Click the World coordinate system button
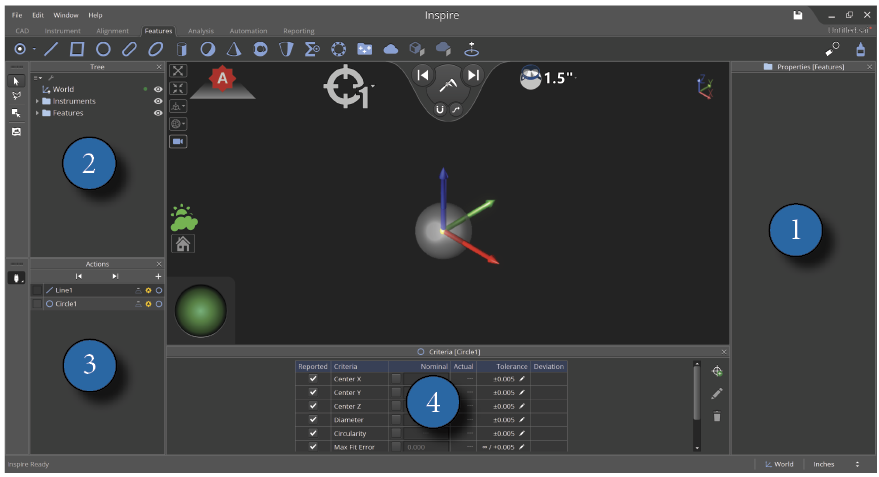This screenshot has width=879, height=477. click(x=779, y=464)
